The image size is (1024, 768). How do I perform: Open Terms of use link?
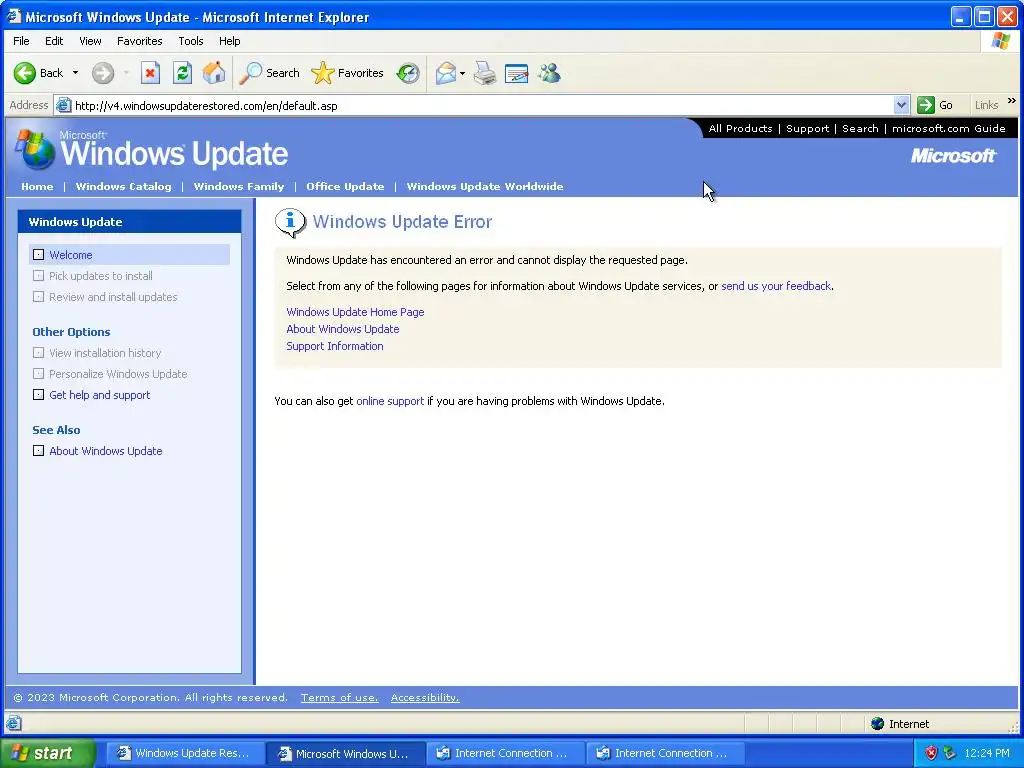(x=340, y=697)
